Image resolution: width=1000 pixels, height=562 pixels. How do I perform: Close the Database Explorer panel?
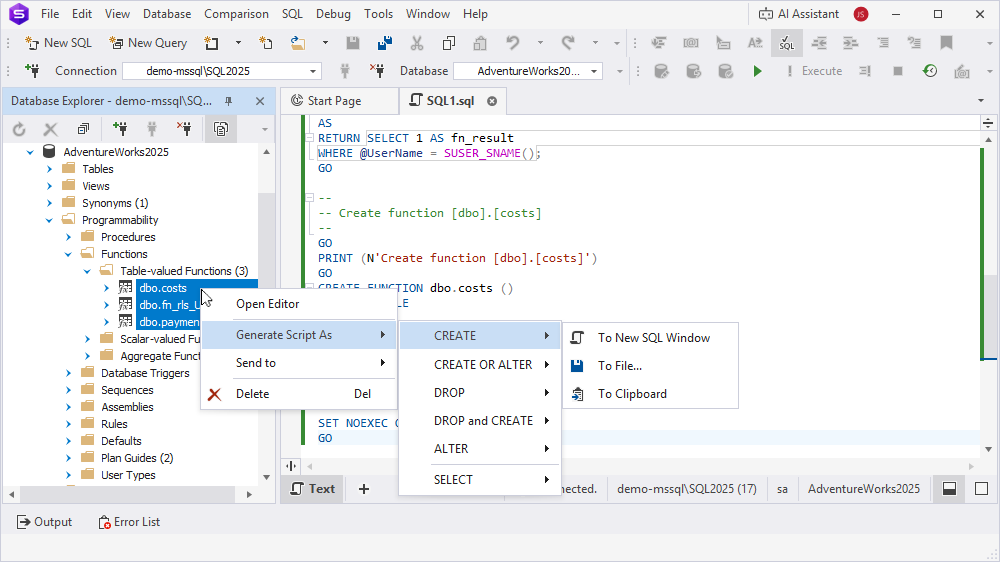260,101
